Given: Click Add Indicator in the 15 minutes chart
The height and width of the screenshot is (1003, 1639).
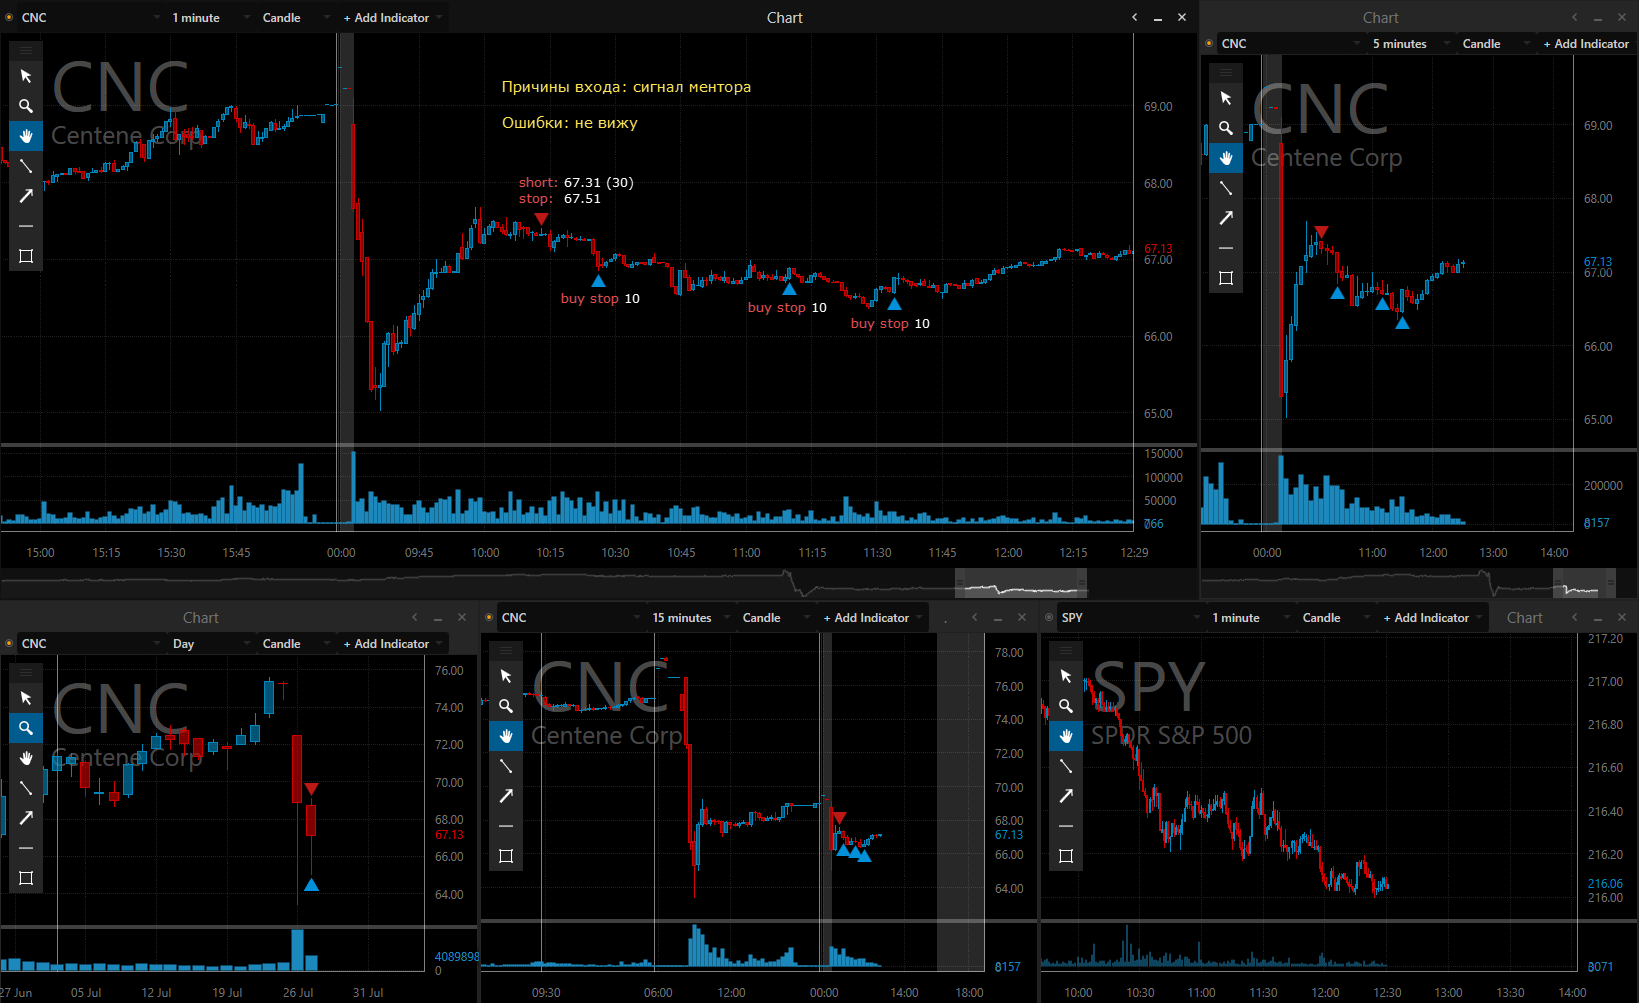Looking at the screenshot, I should pyautogui.click(x=872, y=618).
